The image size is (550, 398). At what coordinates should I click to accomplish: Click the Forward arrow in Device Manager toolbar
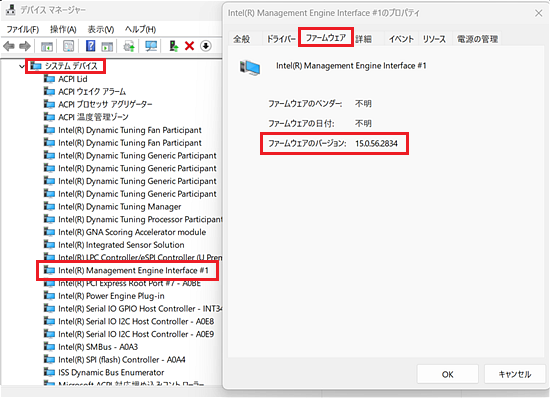(25, 46)
